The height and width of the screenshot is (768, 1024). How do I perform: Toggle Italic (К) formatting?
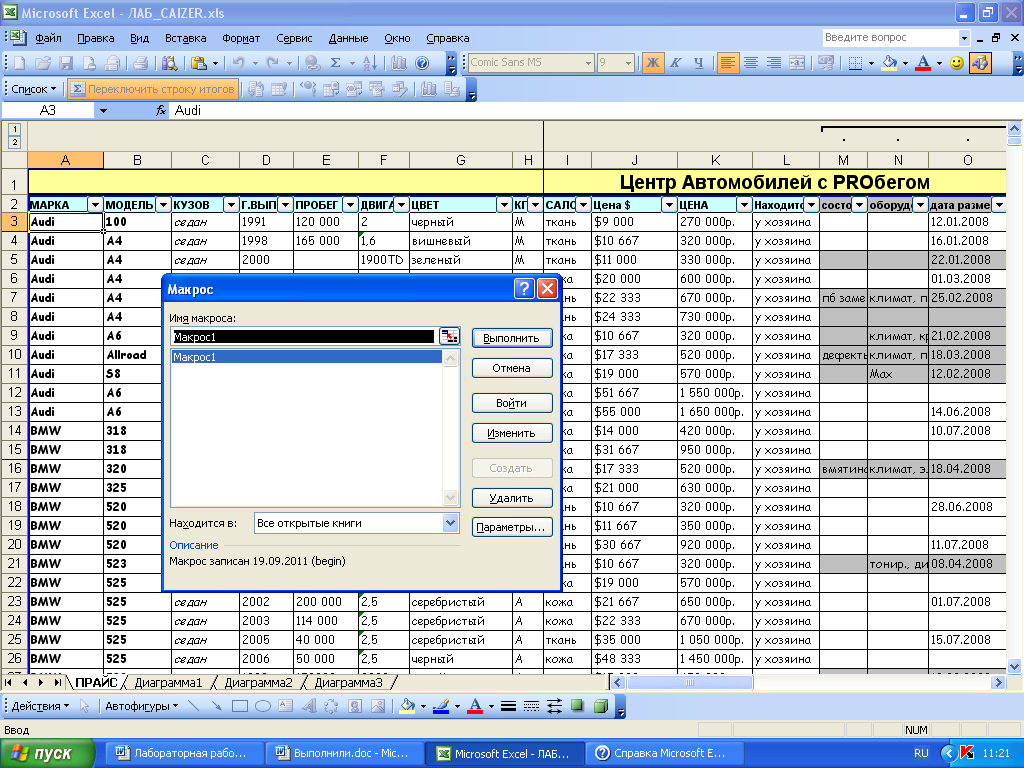click(676, 63)
